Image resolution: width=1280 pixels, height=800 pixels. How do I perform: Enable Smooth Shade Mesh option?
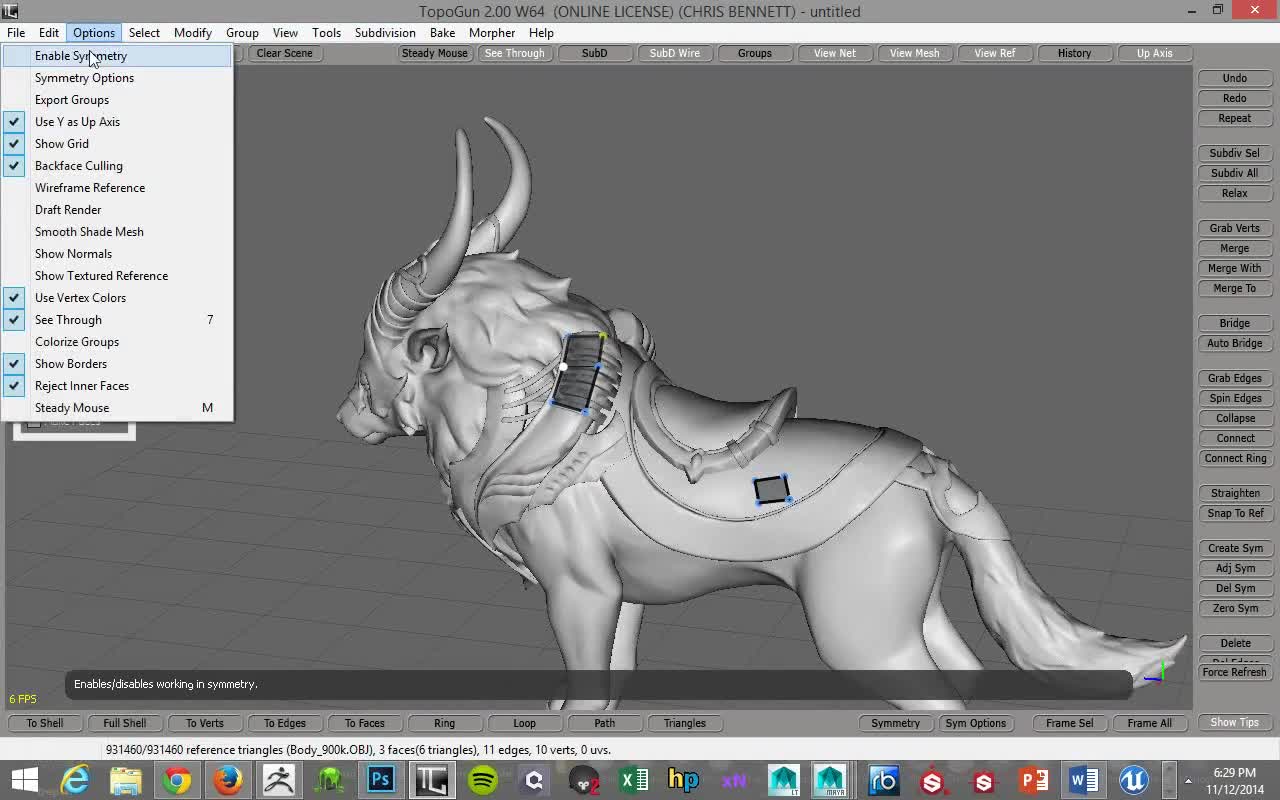click(118, 232)
